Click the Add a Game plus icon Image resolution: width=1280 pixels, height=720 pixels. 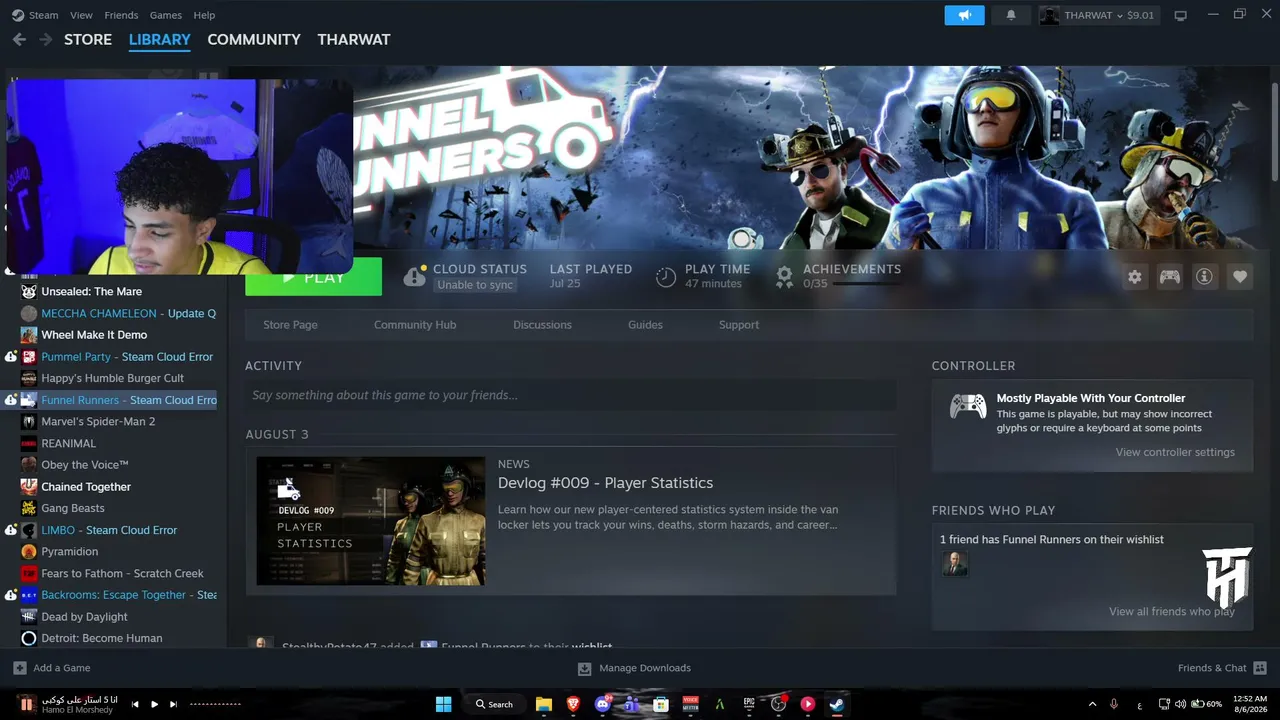20,668
